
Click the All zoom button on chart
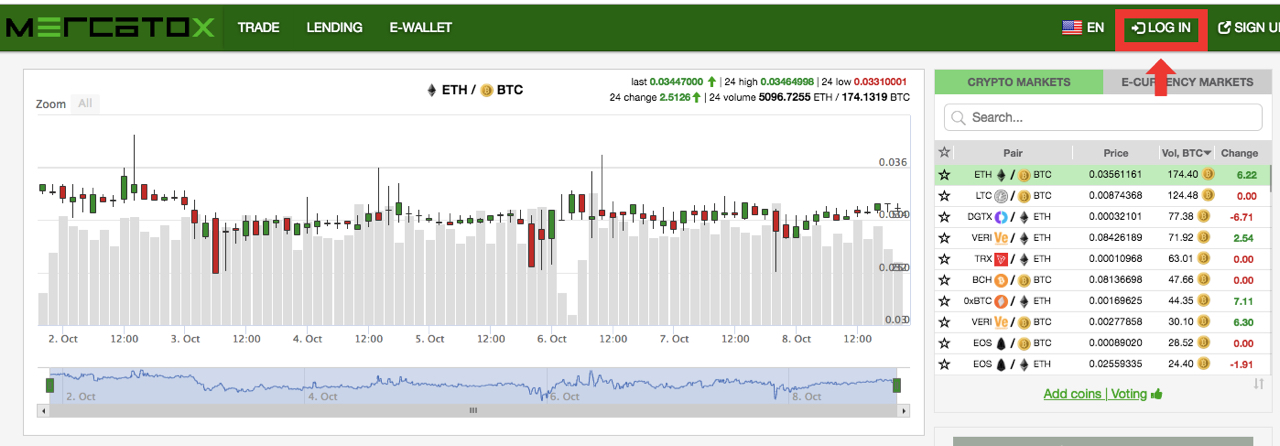(x=85, y=103)
